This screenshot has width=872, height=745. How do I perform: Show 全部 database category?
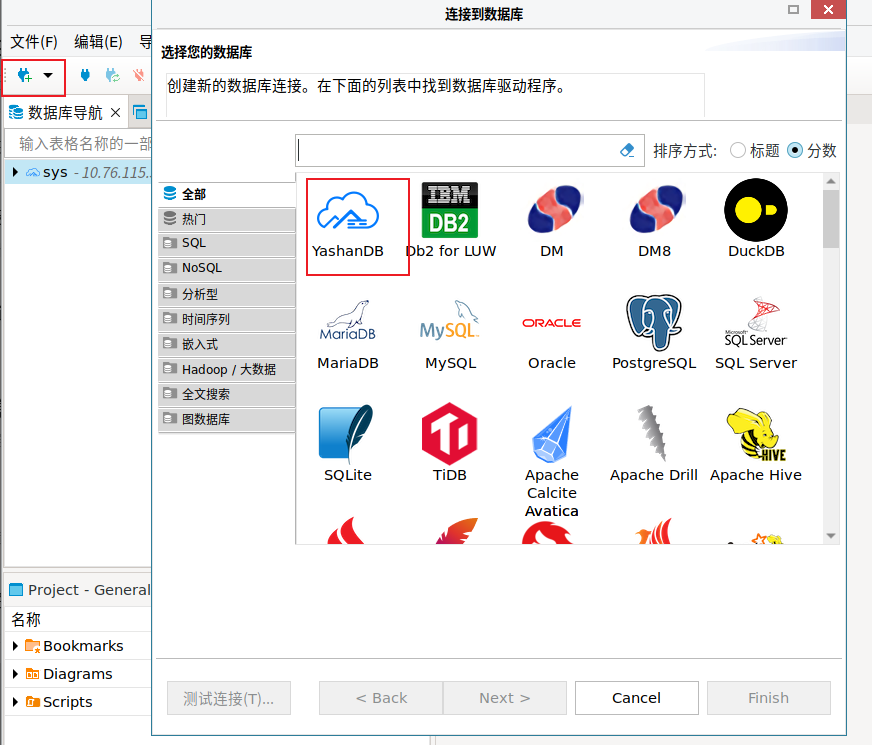tap(227, 194)
